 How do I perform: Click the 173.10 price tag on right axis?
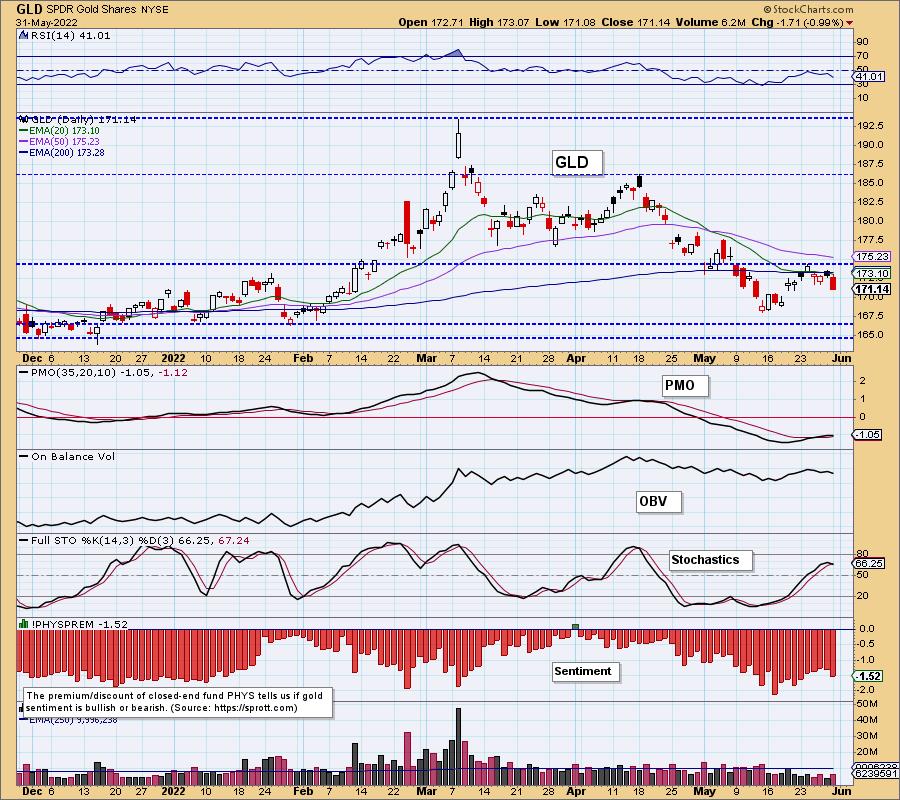[x=872, y=274]
